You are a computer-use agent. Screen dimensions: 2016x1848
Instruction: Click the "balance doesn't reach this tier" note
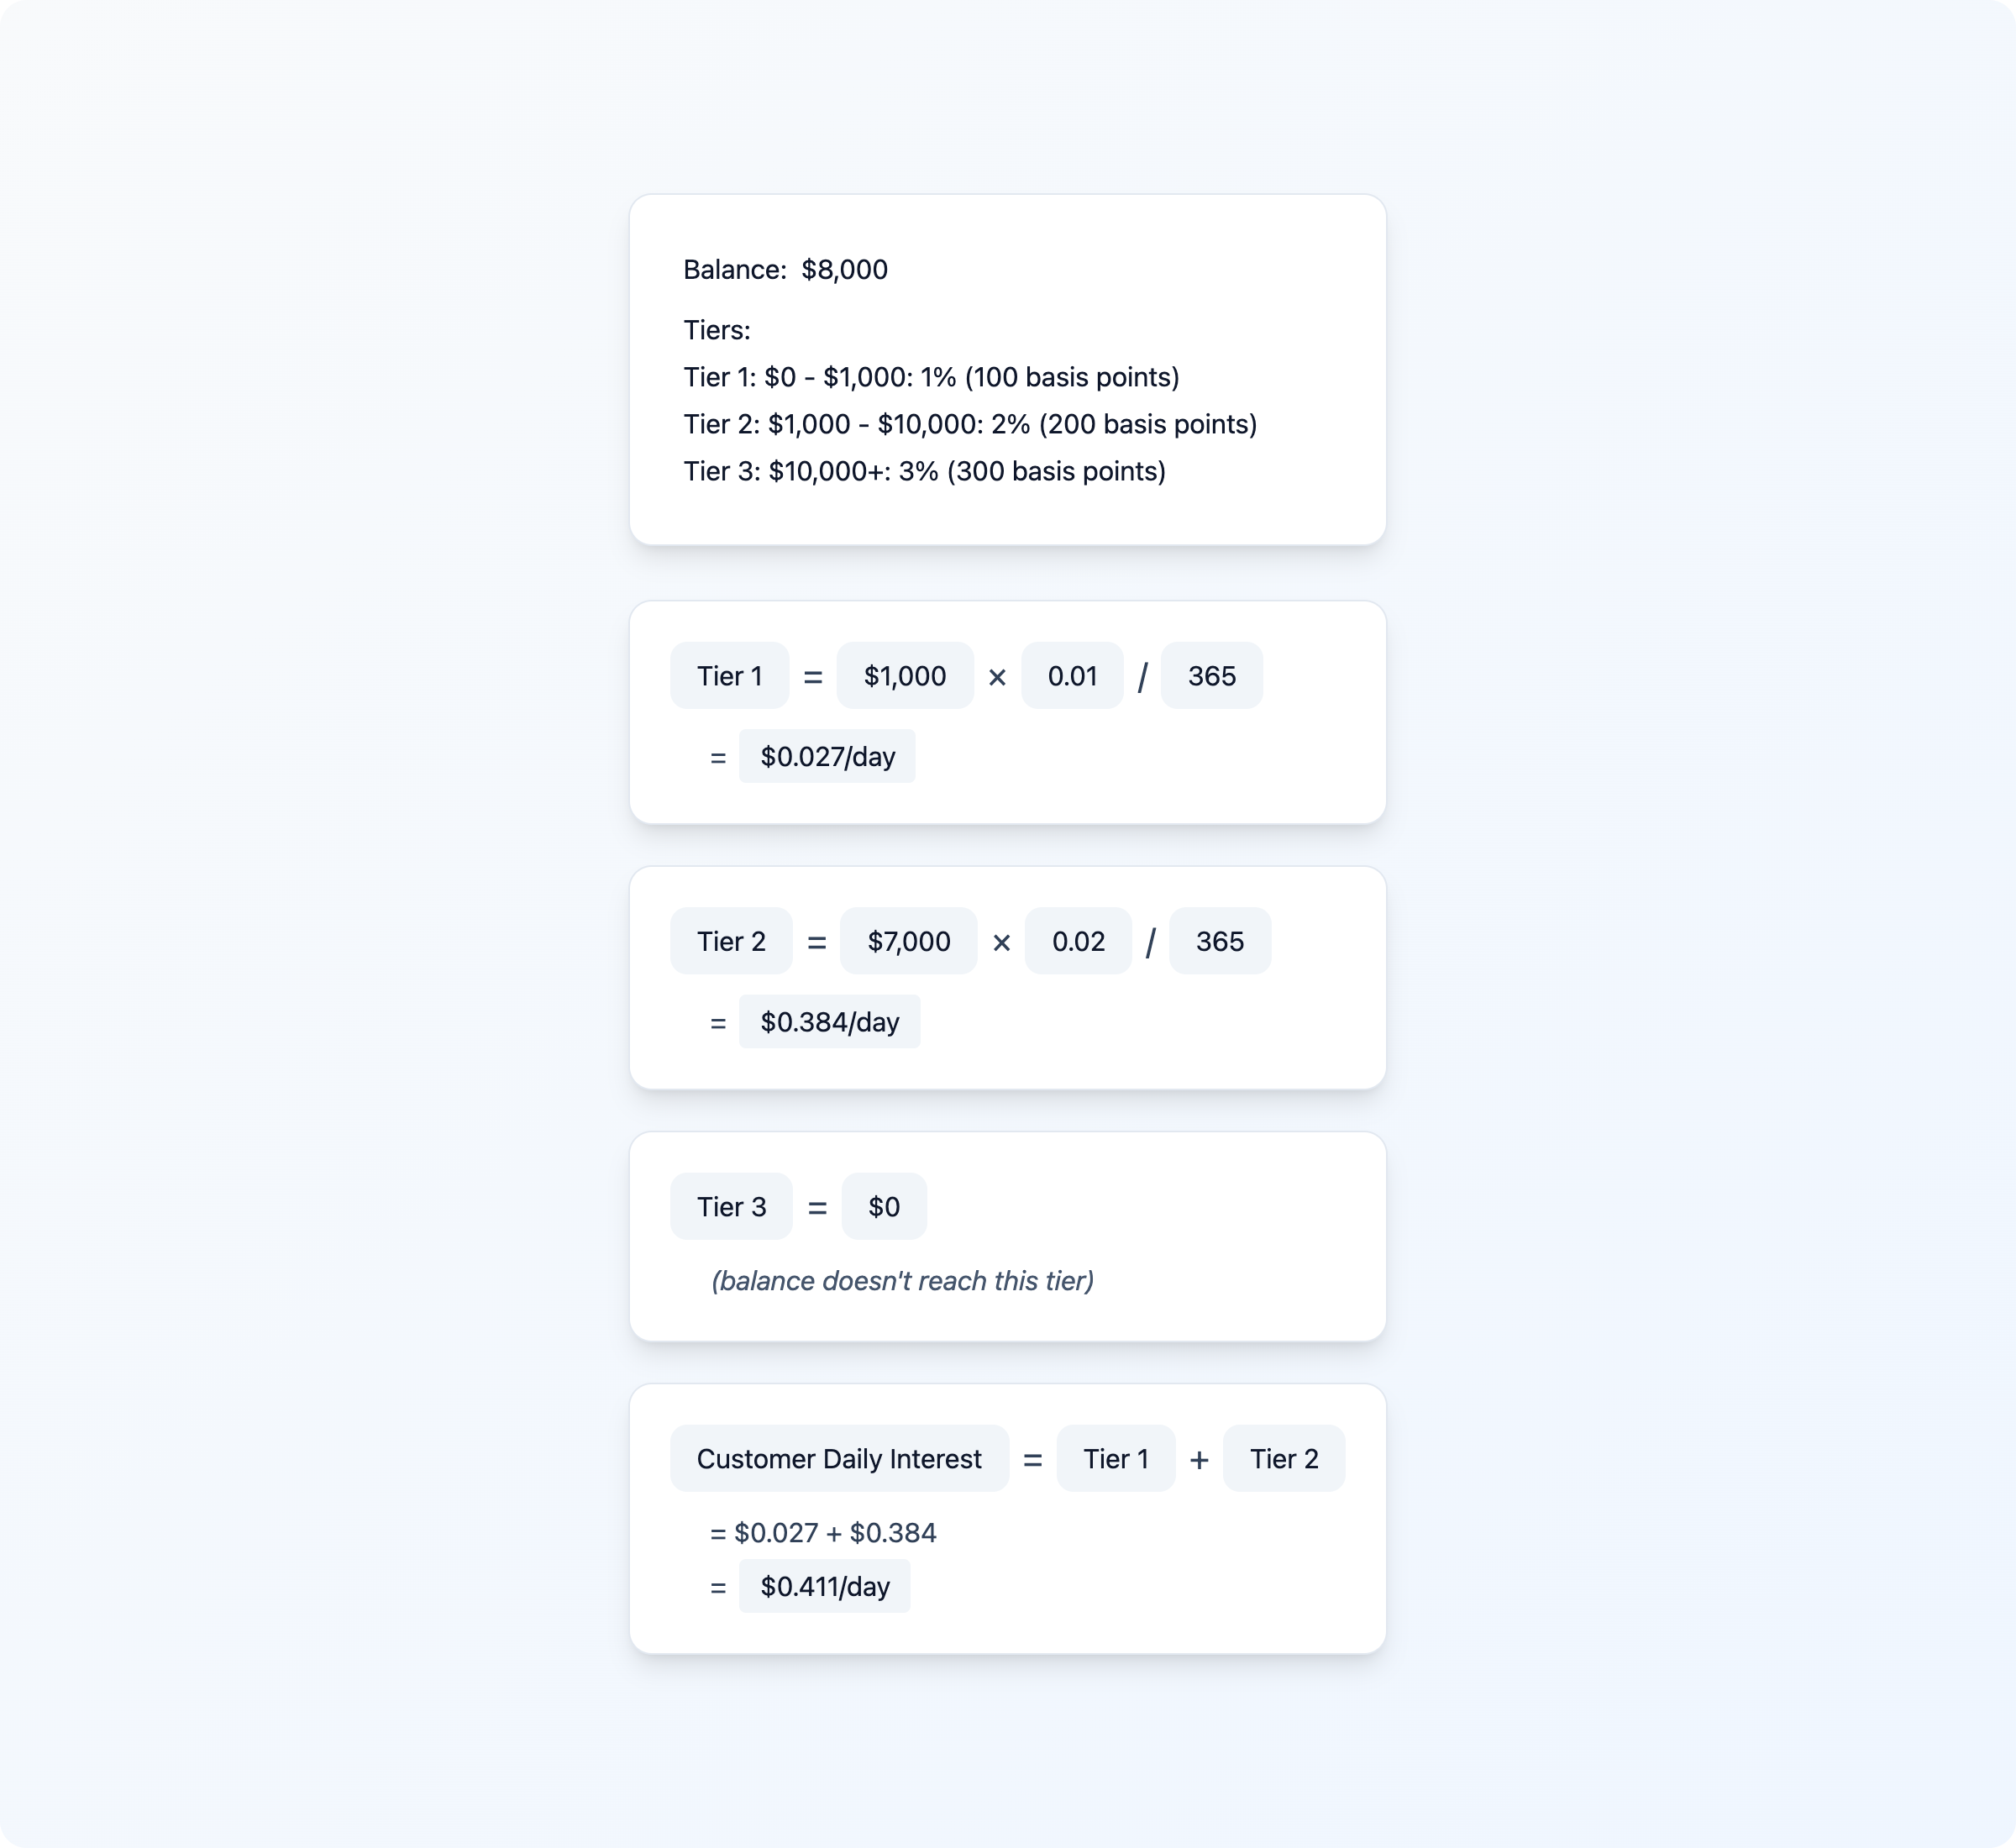pyautogui.click(x=902, y=1281)
